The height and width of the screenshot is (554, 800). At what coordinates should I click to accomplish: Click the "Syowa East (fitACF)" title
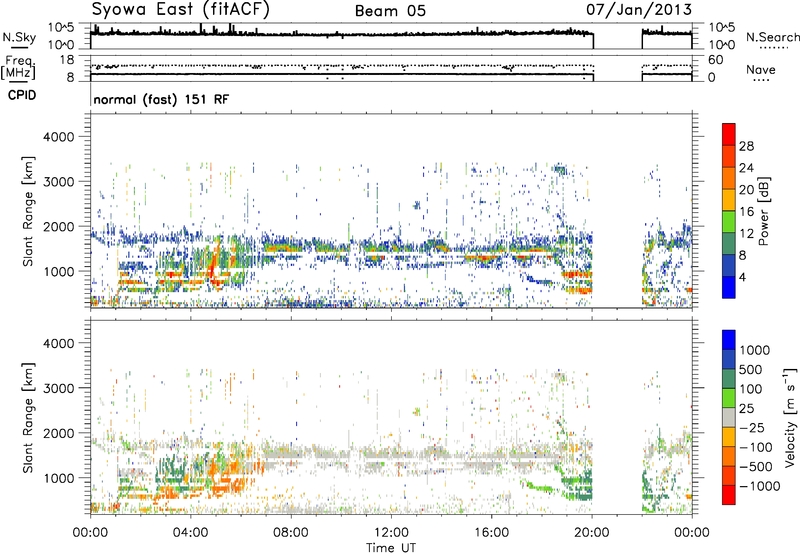180,9
